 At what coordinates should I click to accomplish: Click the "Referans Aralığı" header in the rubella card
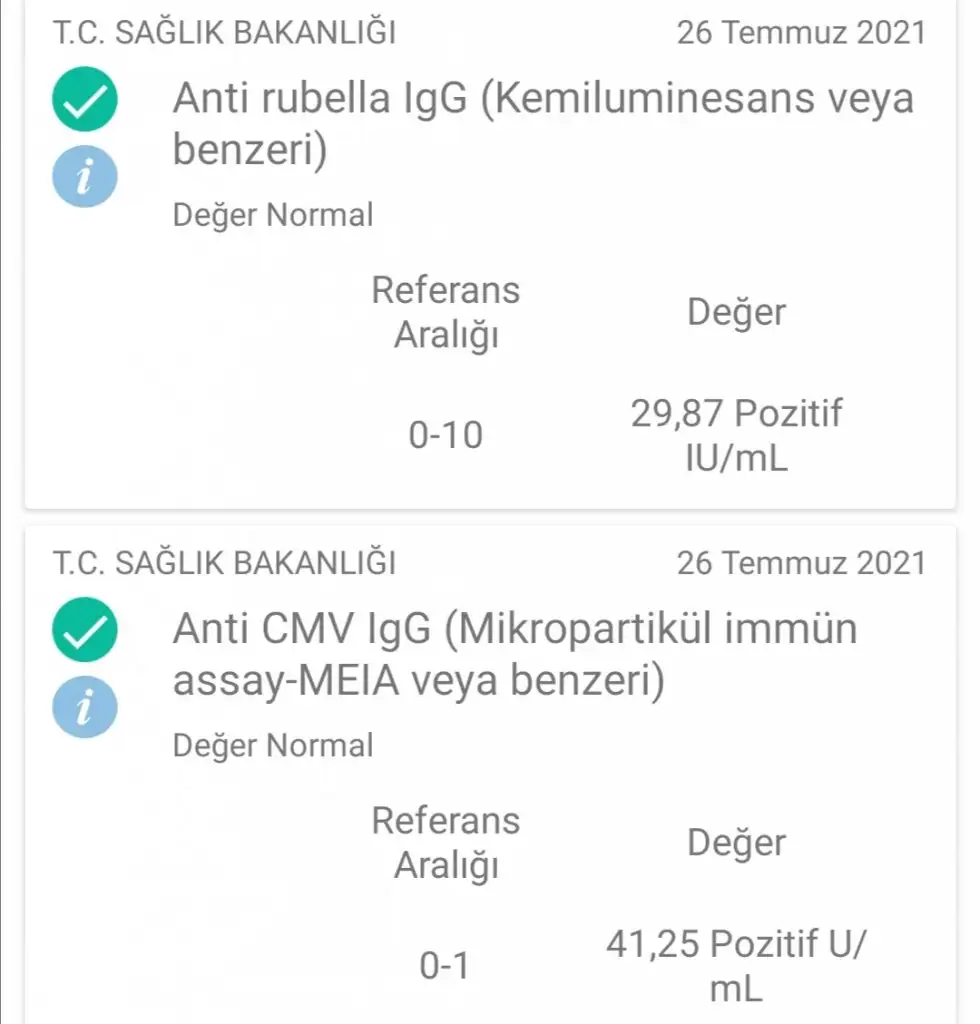coord(446,313)
